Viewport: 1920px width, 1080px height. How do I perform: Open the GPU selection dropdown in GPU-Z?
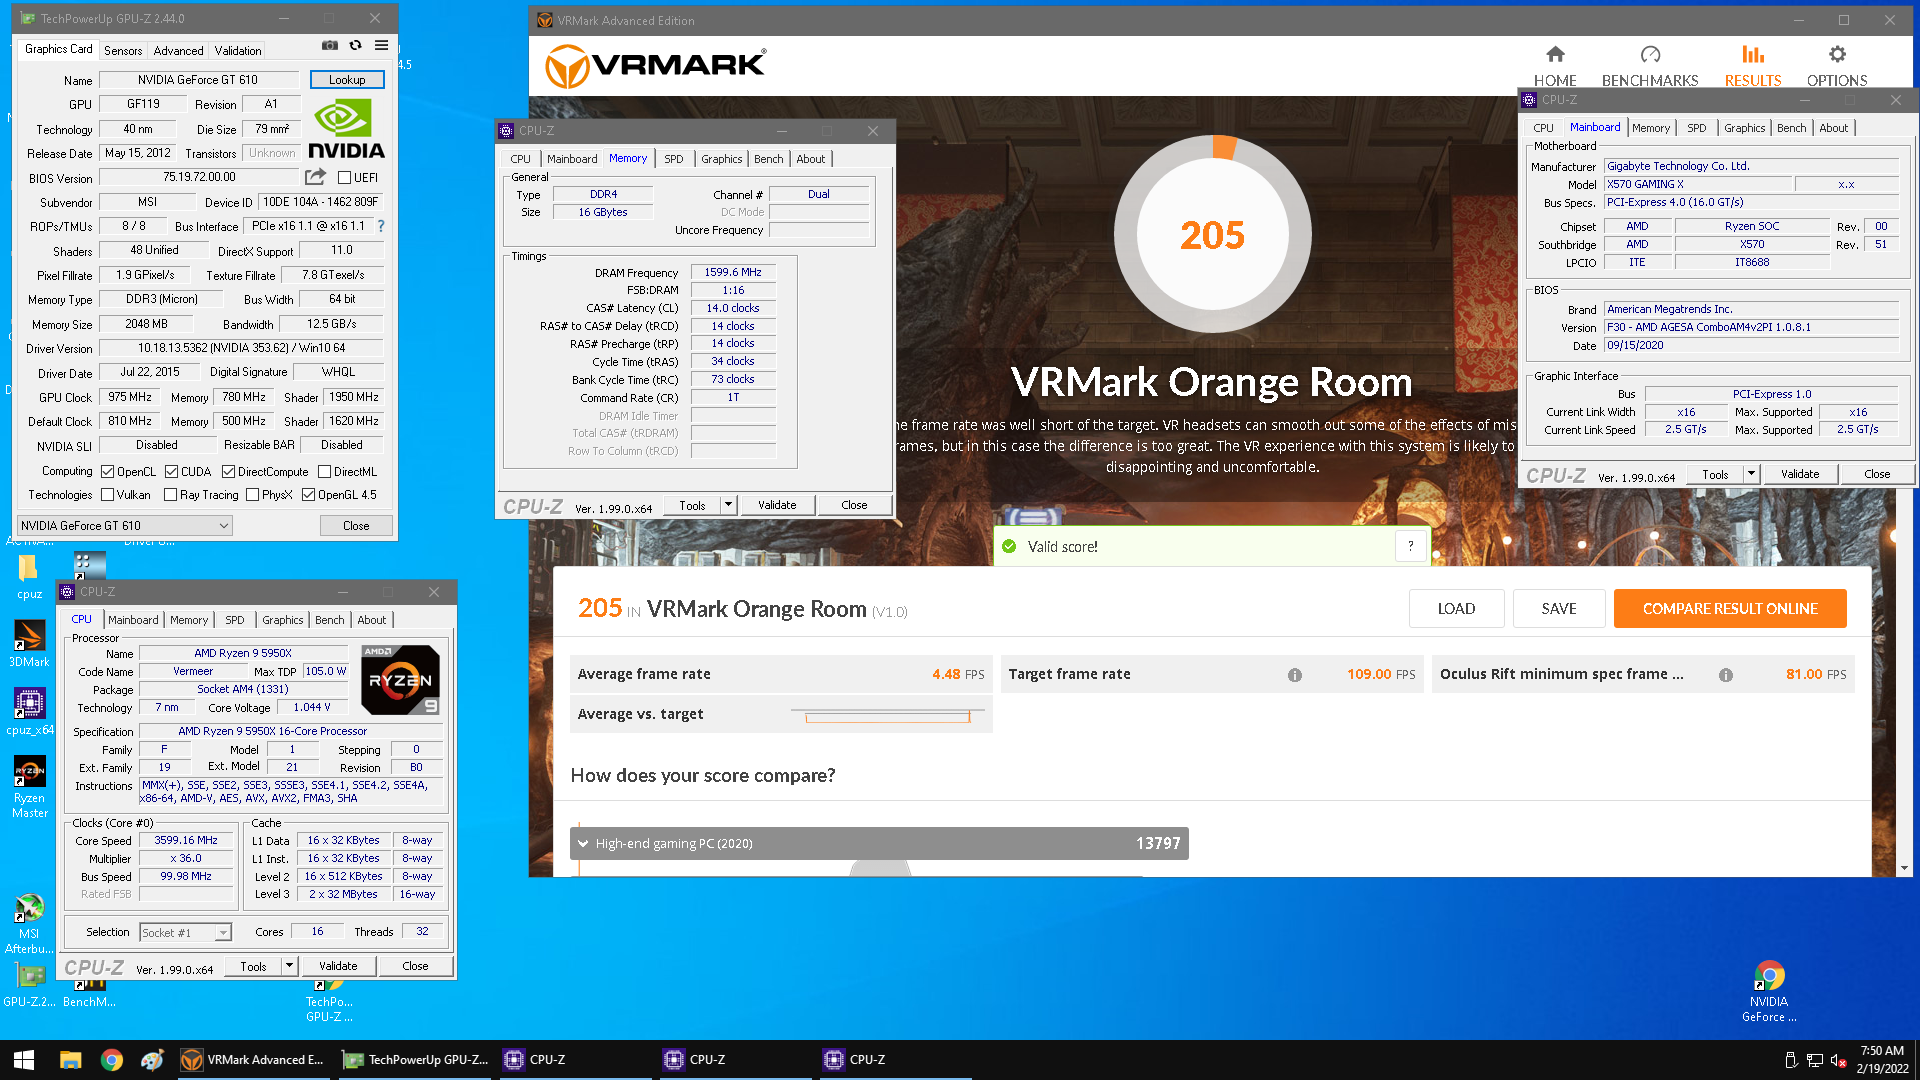click(x=125, y=525)
